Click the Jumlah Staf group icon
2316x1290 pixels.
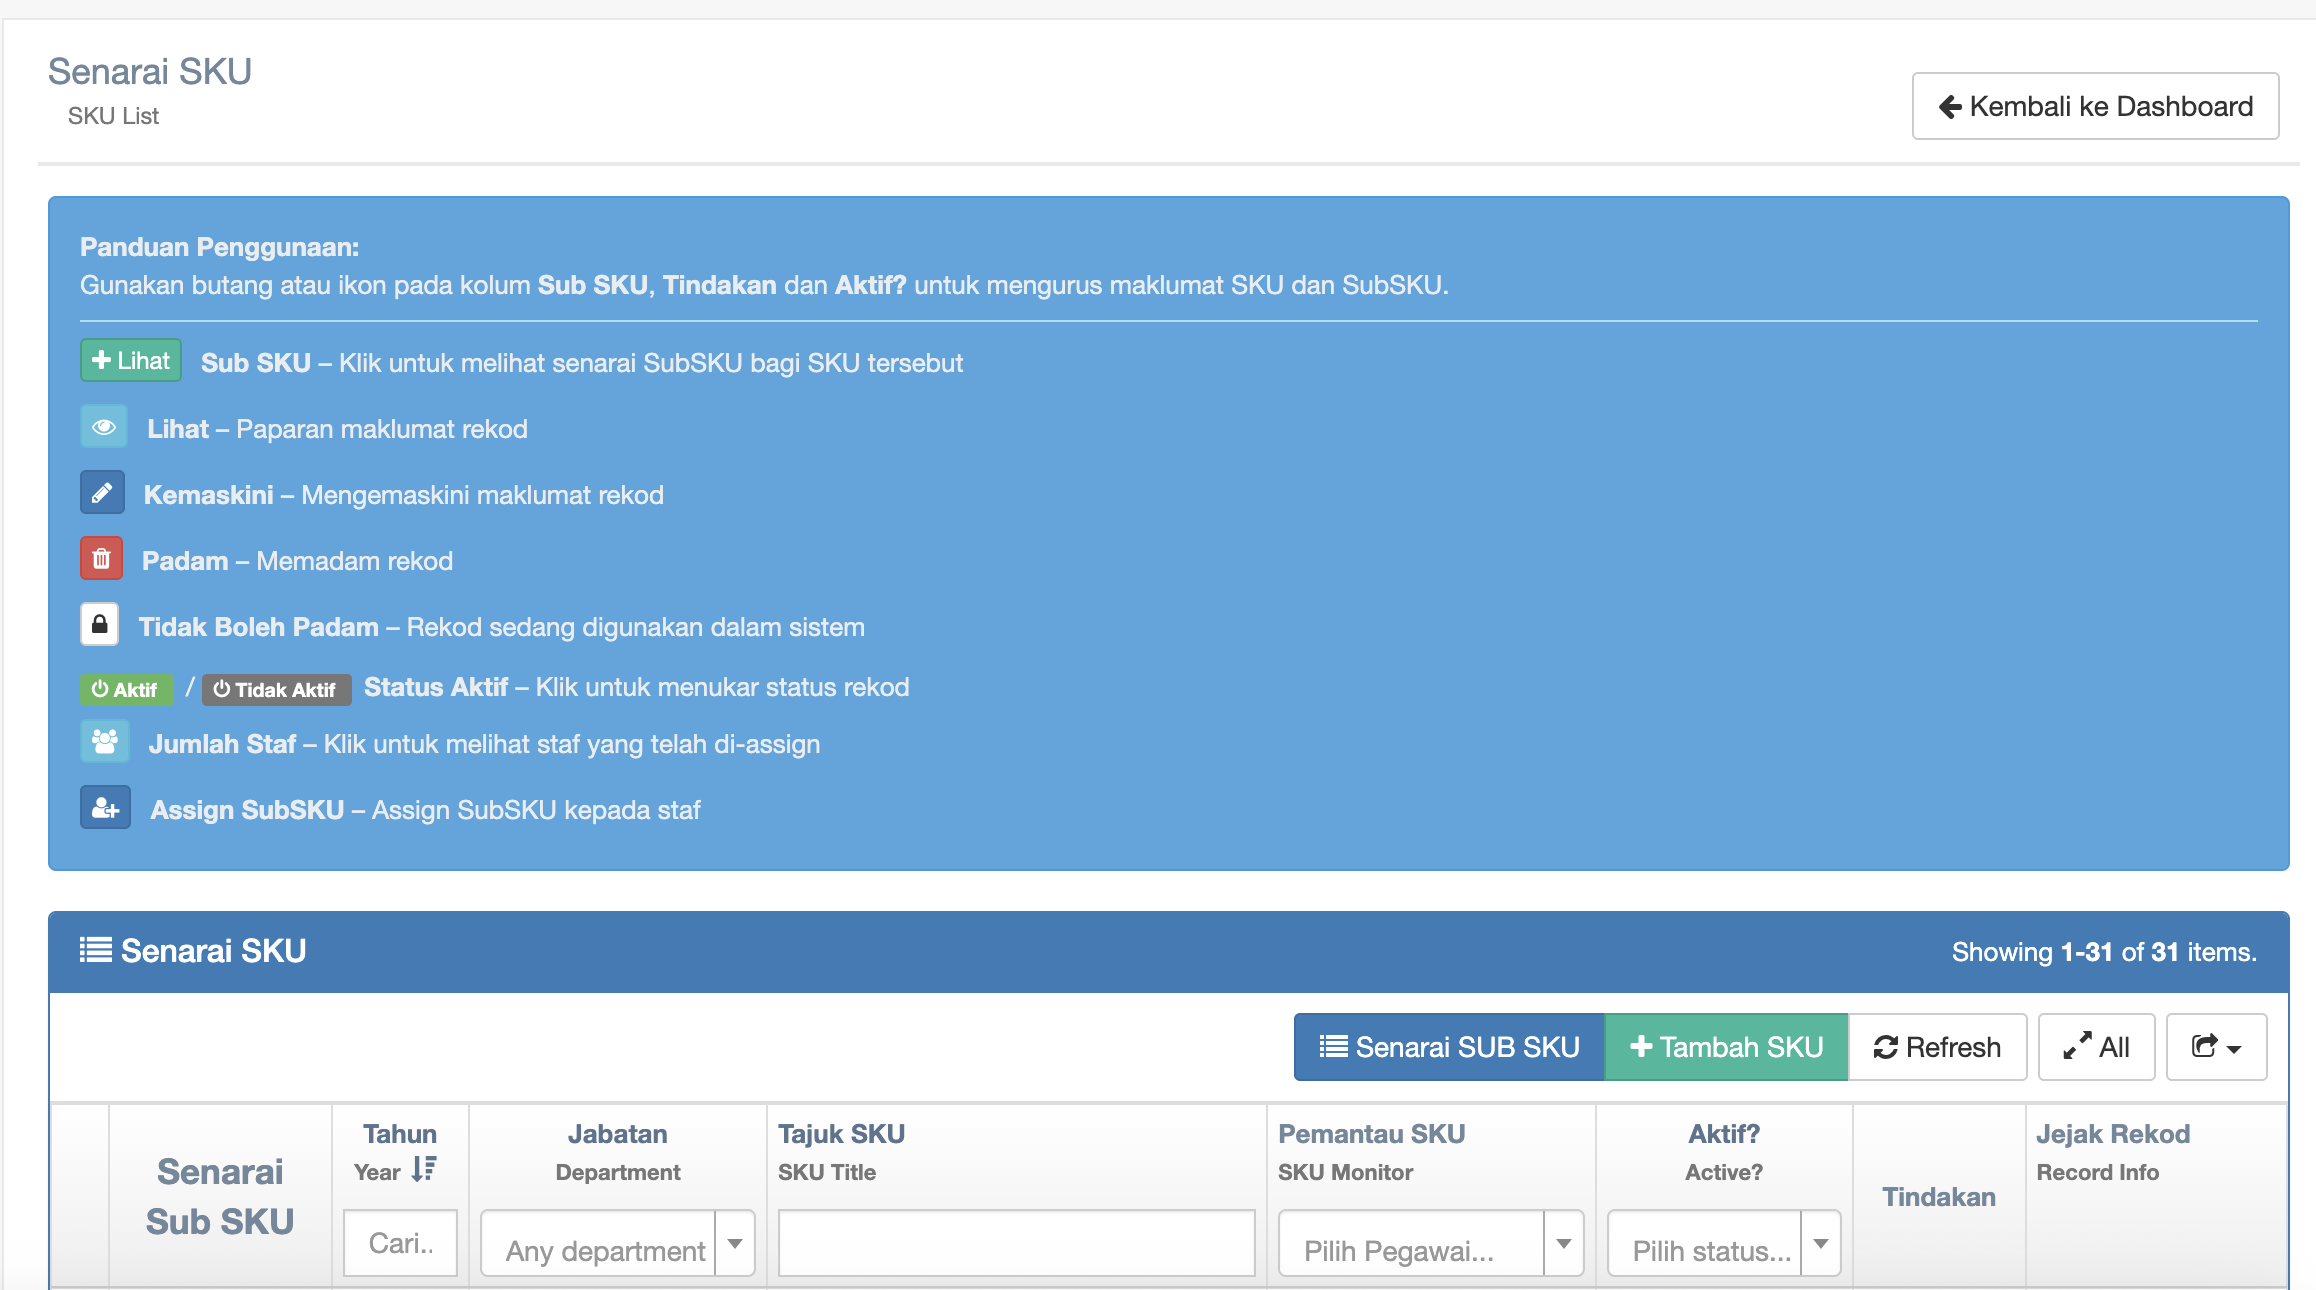point(104,742)
